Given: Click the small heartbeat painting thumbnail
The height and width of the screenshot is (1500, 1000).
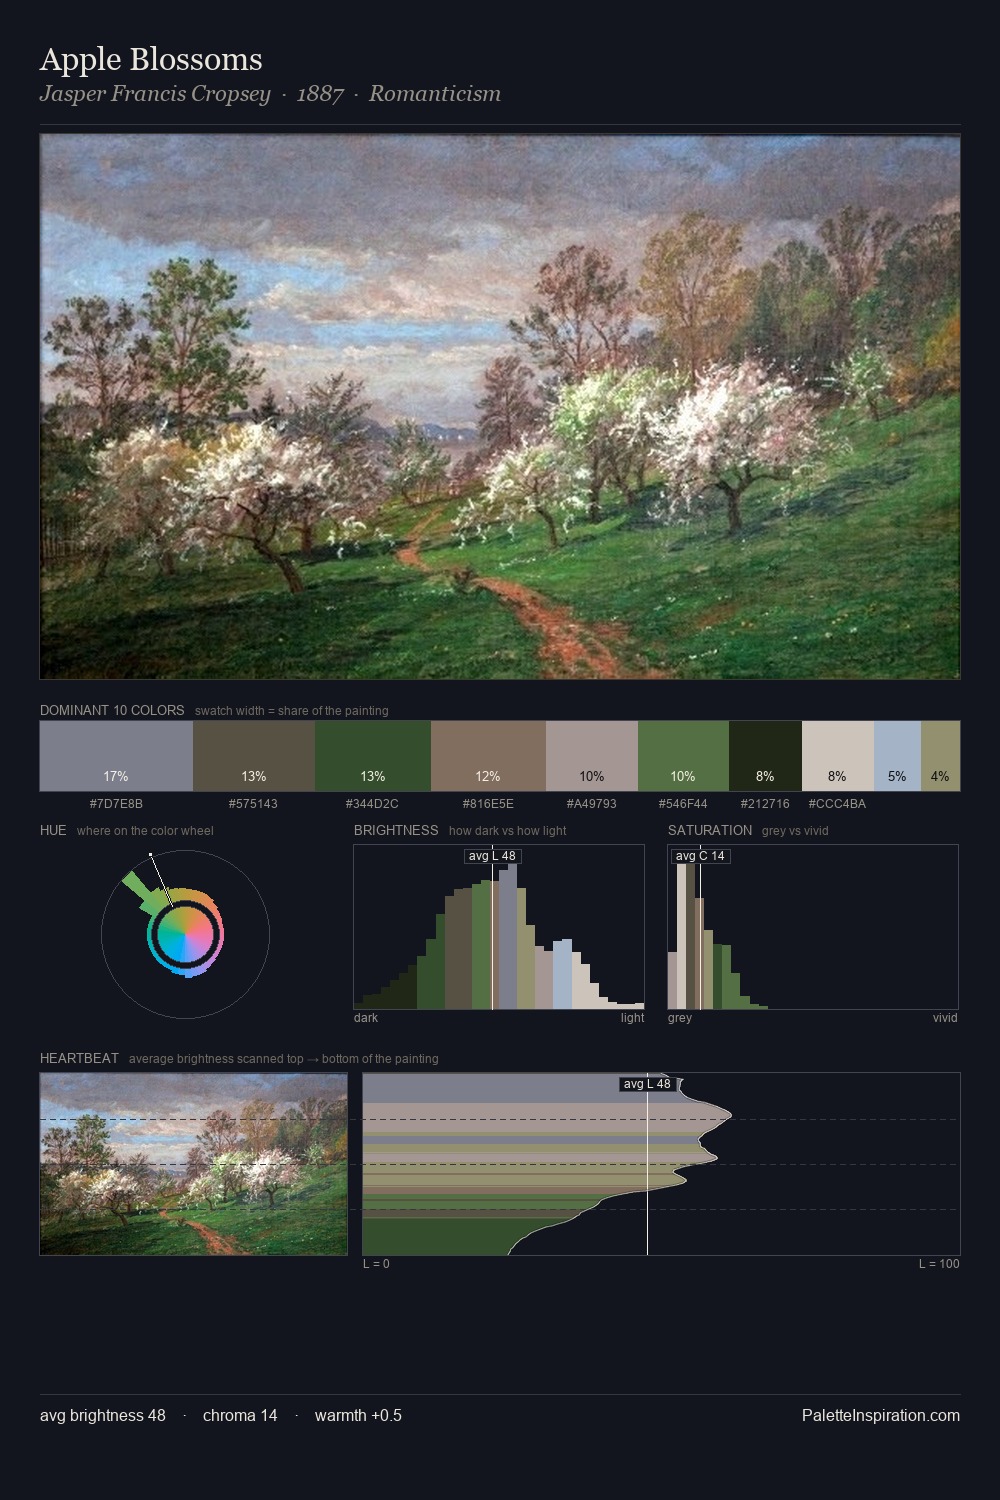Looking at the screenshot, I should pos(194,1164).
